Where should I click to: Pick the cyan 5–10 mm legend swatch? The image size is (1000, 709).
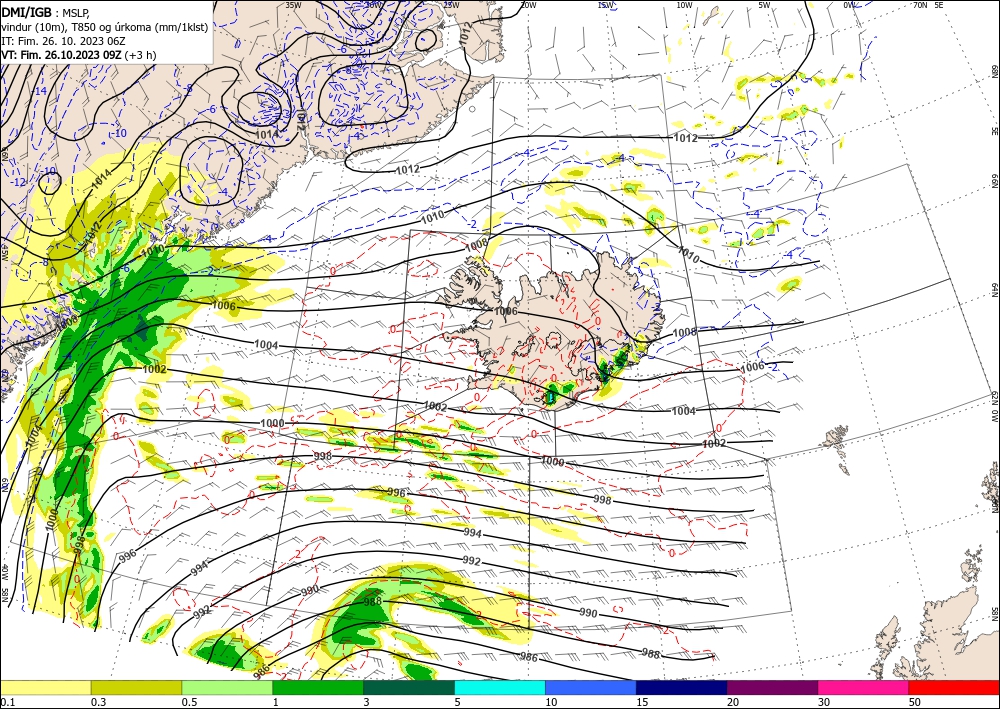coord(500,687)
